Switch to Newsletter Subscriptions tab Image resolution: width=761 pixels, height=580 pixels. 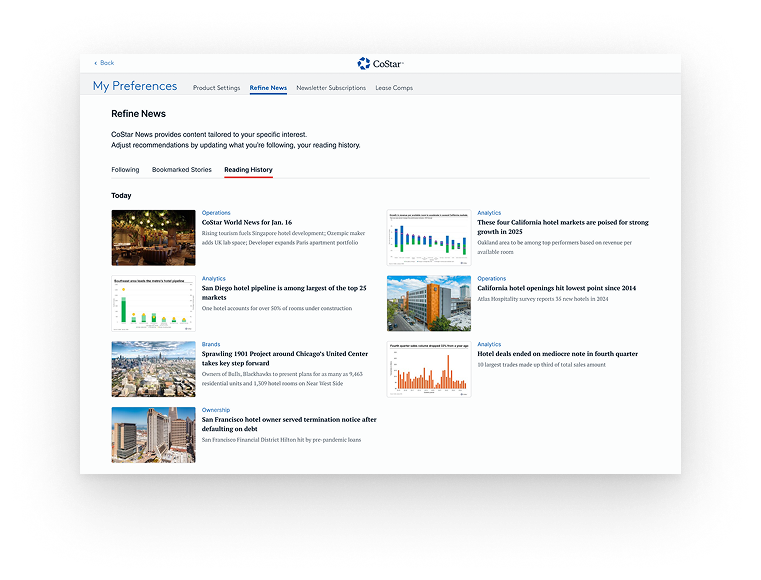point(331,88)
